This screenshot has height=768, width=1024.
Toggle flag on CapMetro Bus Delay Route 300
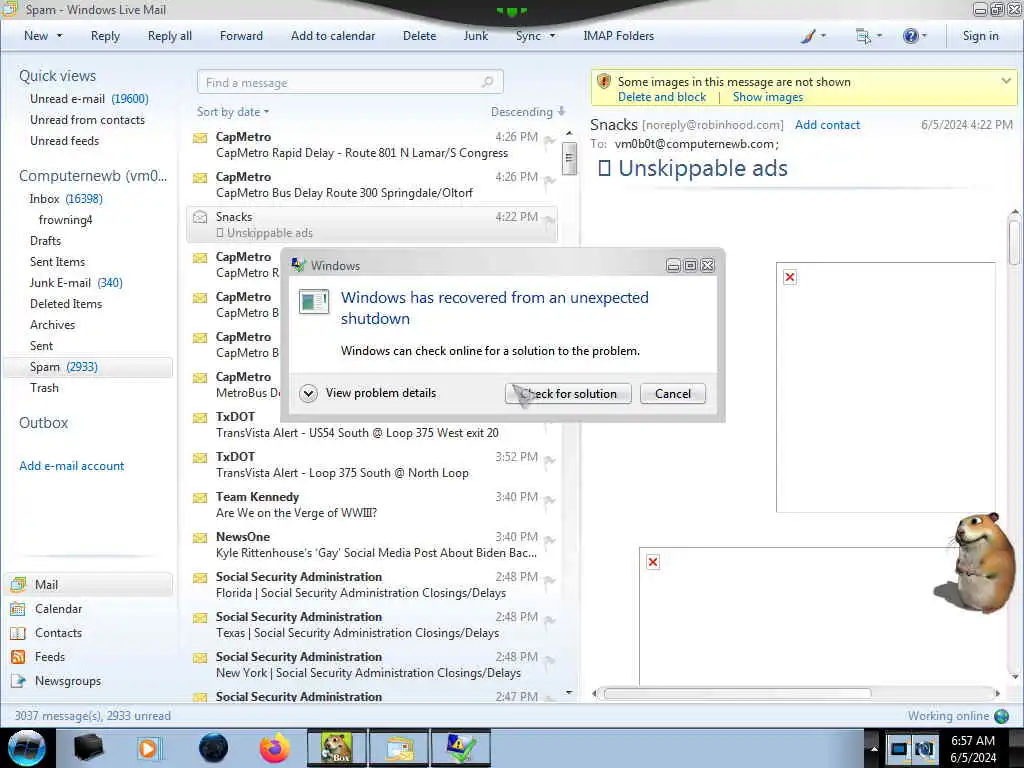pos(549,181)
